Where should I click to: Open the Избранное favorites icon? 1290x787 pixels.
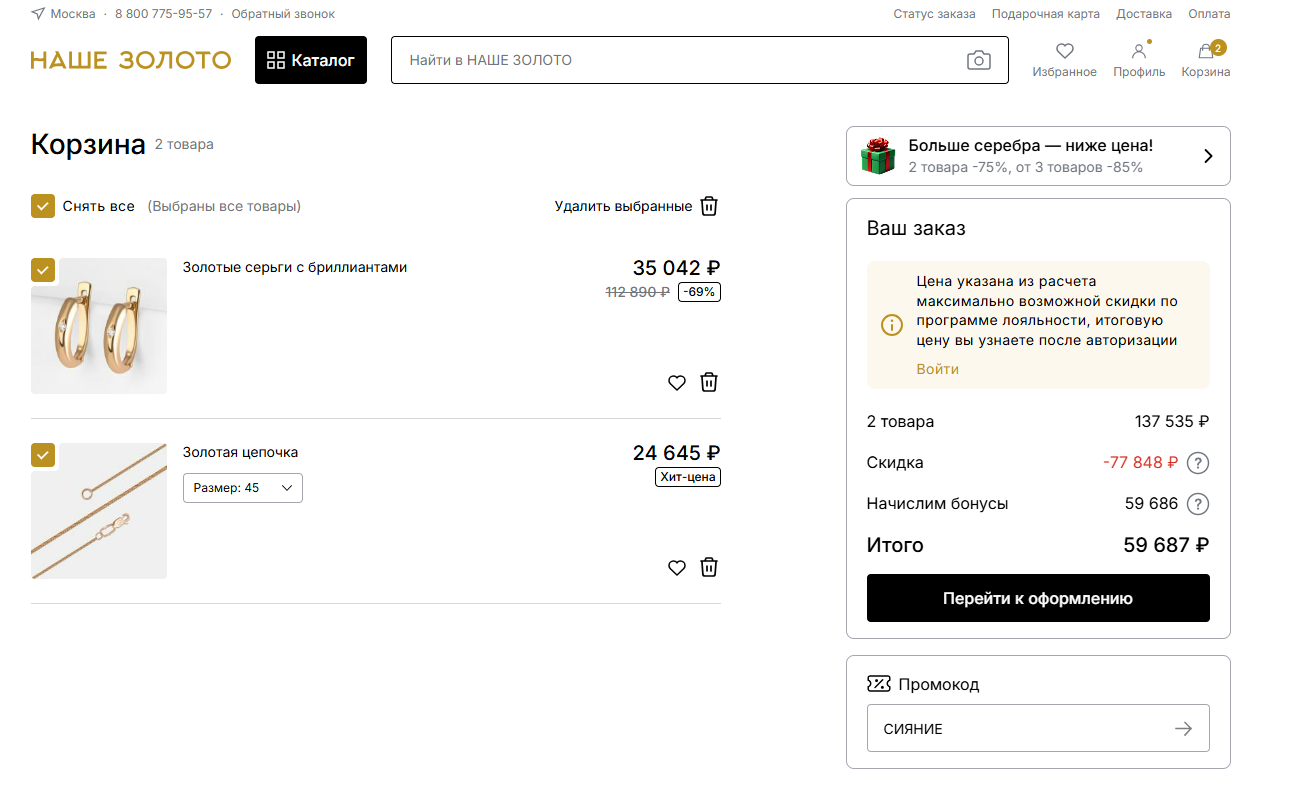[x=1064, y=52]
